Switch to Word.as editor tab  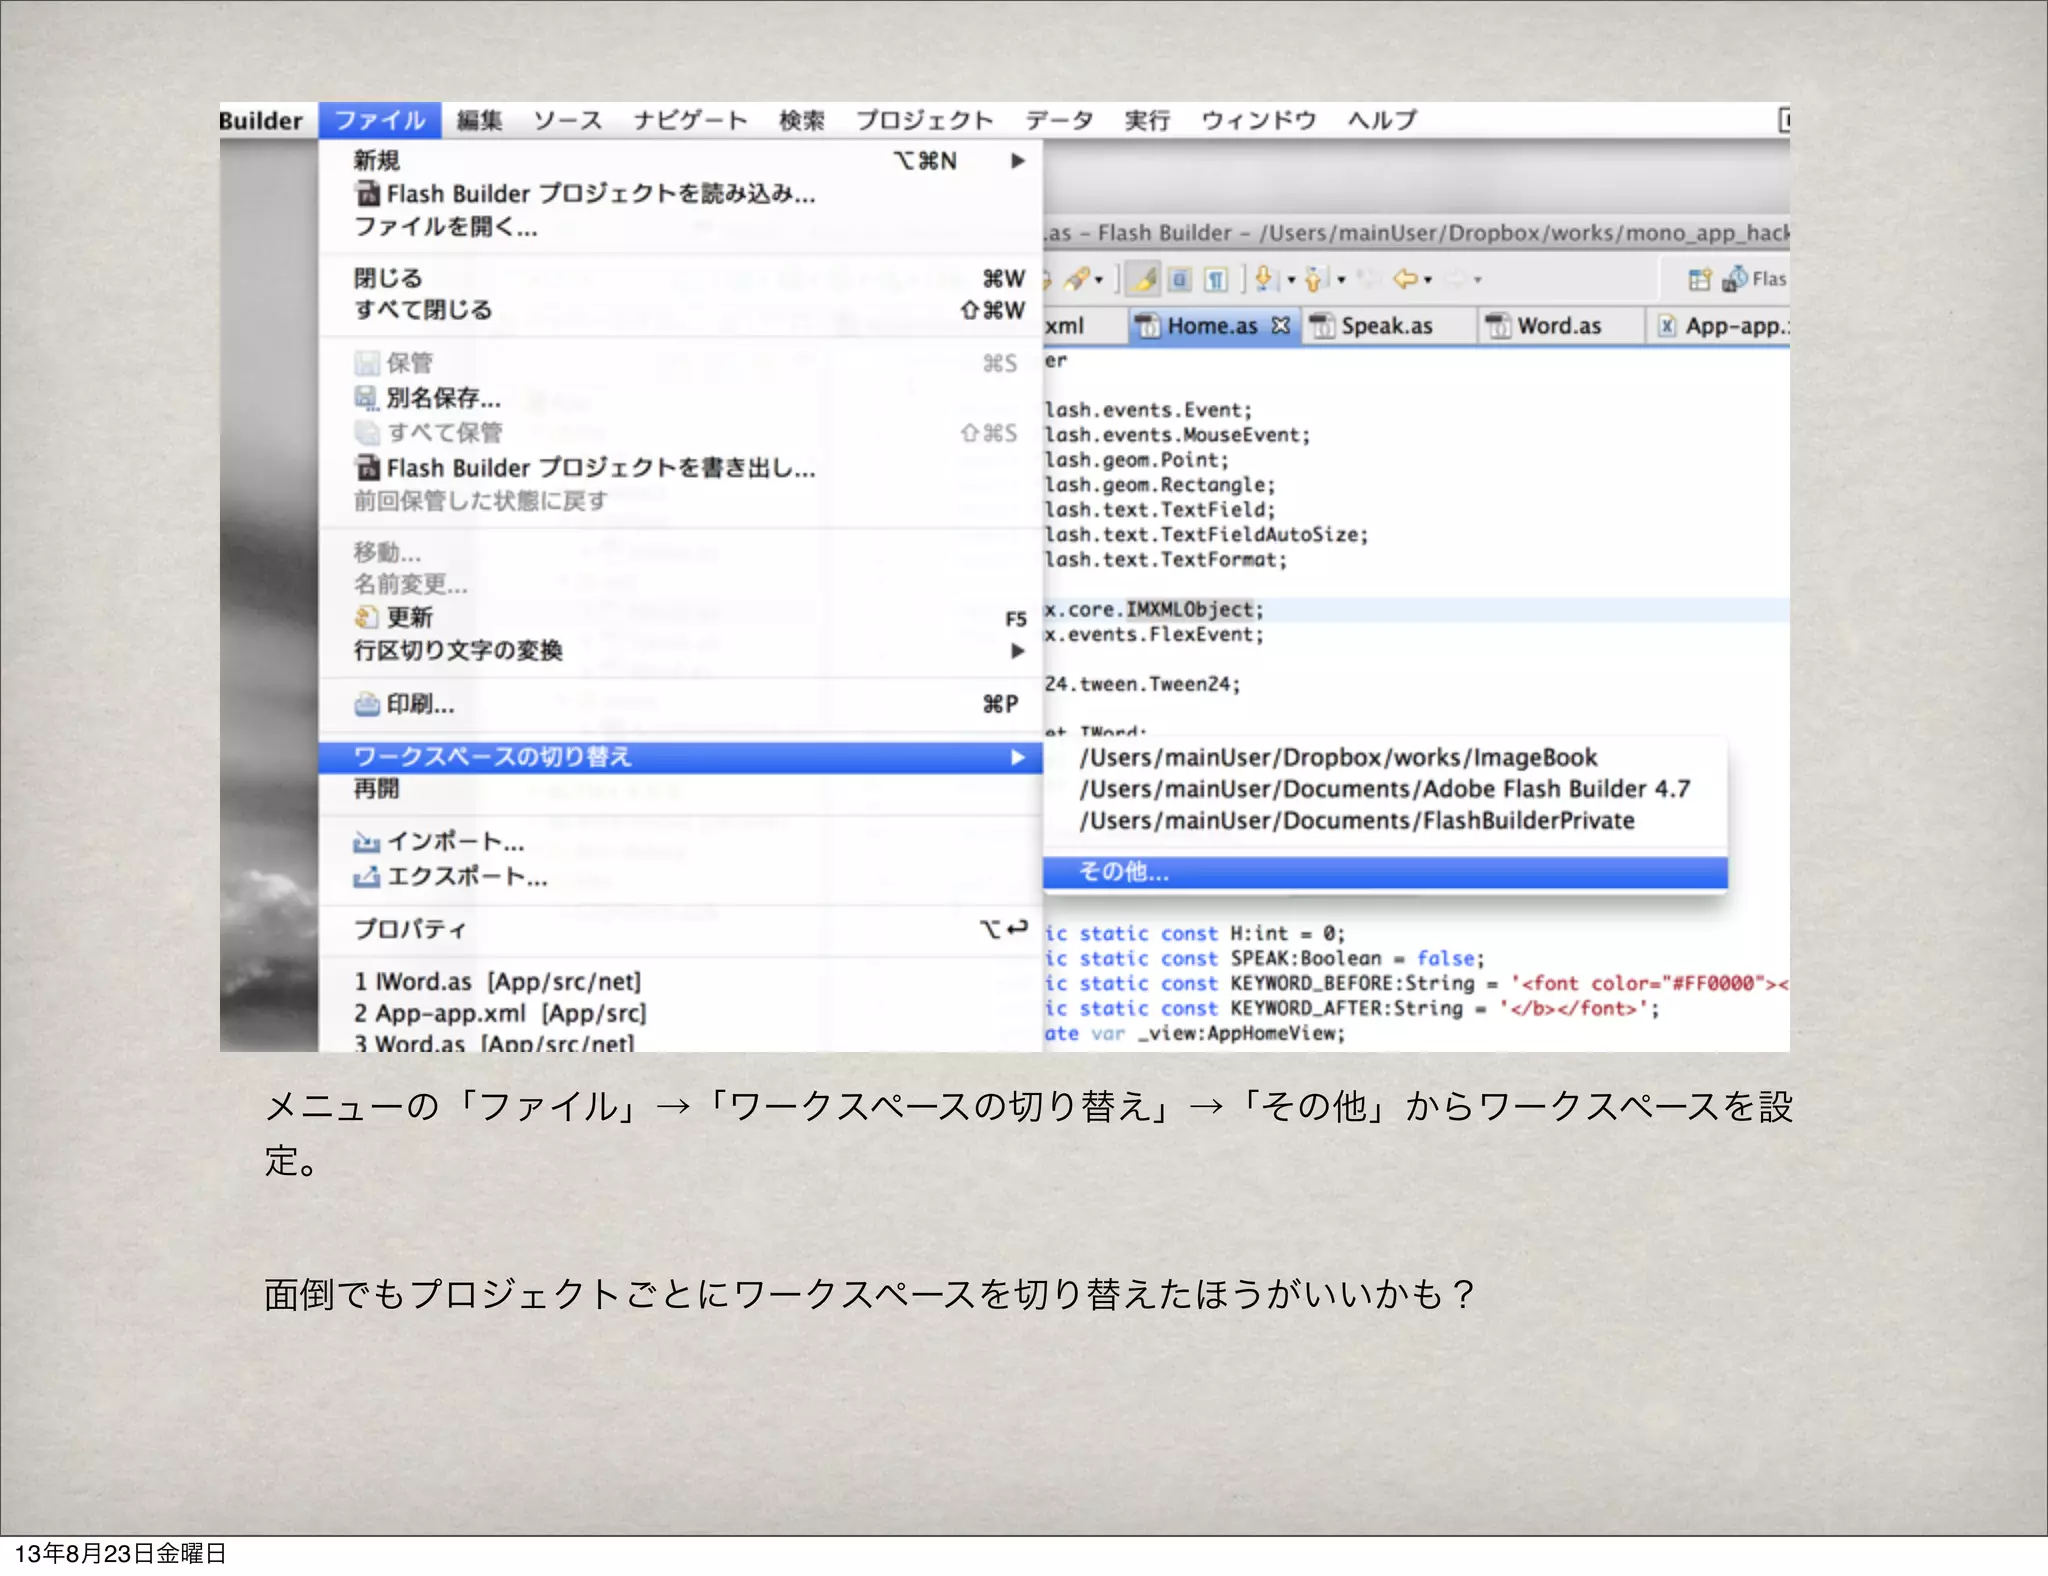(1559, 326)
